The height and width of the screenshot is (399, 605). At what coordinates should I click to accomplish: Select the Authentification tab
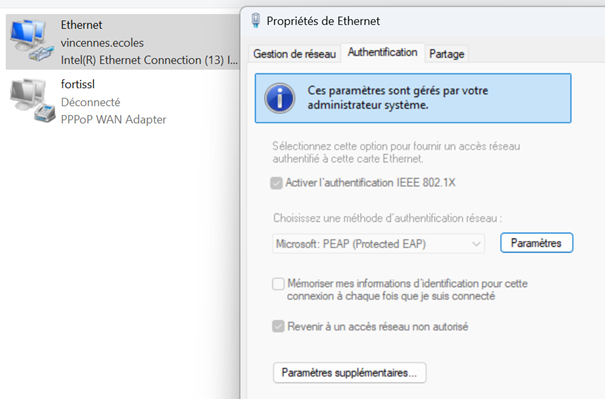(382, 52)
